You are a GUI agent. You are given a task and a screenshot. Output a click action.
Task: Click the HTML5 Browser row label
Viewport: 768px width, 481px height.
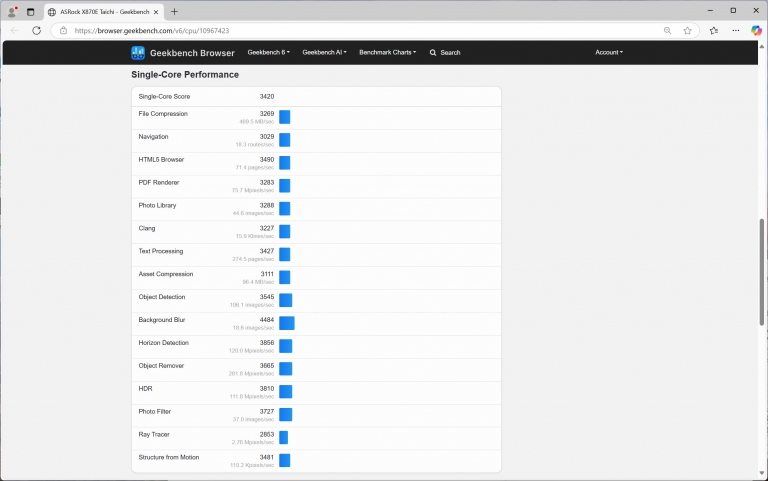[x=161, y=160]
